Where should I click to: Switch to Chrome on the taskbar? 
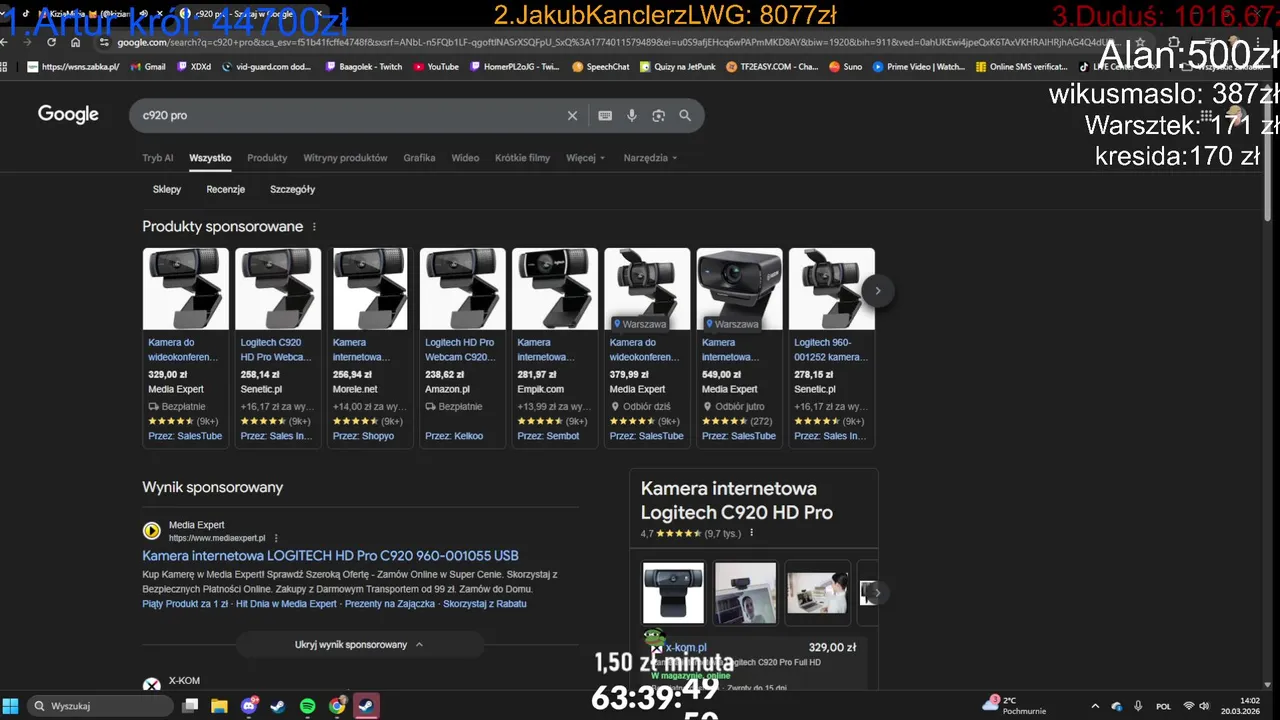[337, 706]
